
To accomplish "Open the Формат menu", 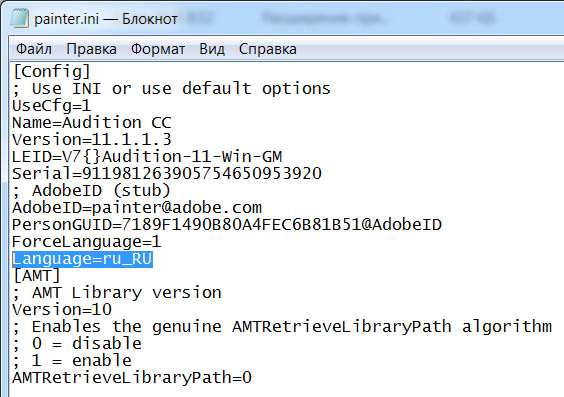I will point(158,49).
